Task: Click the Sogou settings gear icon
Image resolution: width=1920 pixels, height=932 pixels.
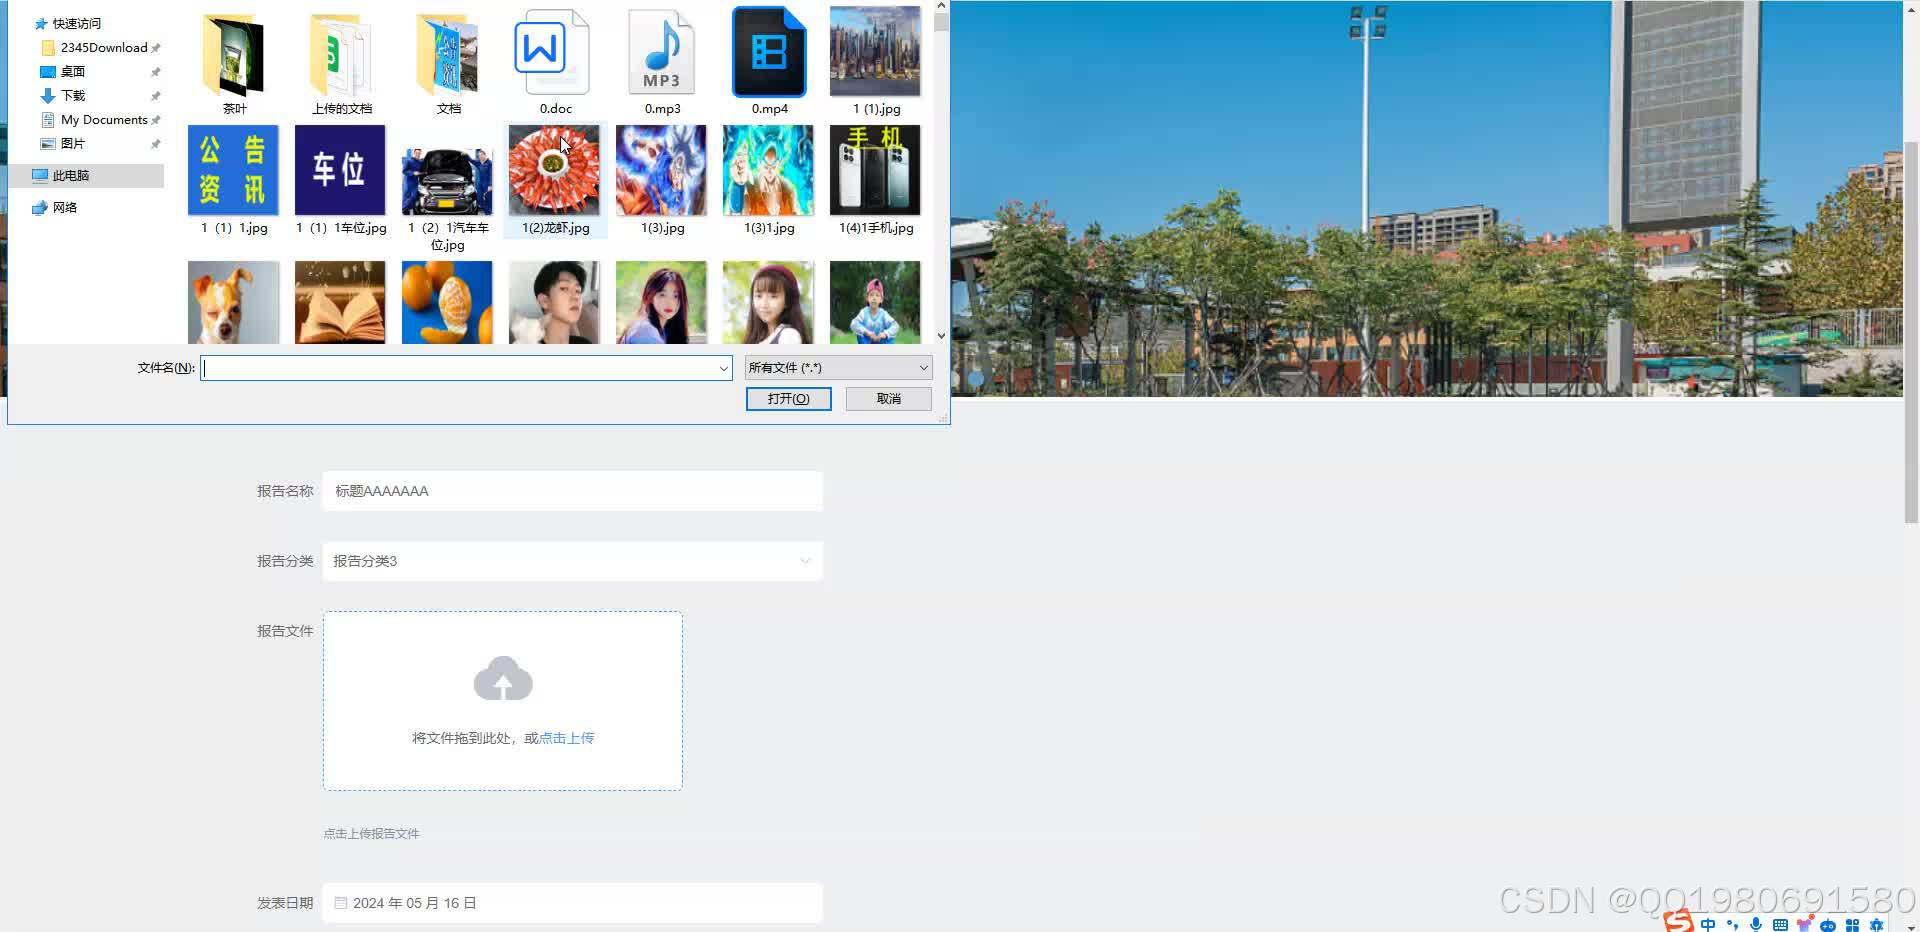Action: [x=1876, y=925]
